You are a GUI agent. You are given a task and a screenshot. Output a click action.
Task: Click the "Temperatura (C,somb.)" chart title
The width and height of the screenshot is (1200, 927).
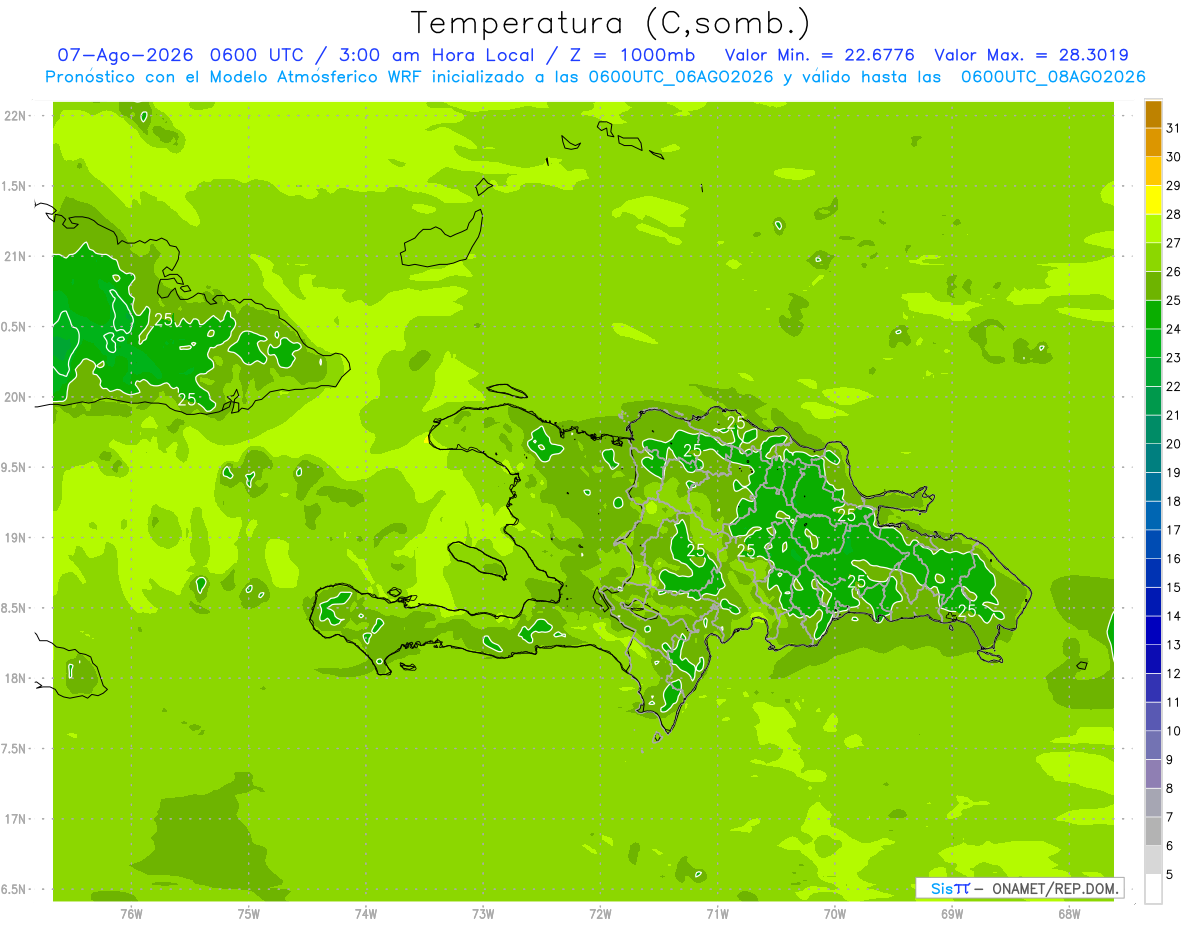tap(611, 24)
